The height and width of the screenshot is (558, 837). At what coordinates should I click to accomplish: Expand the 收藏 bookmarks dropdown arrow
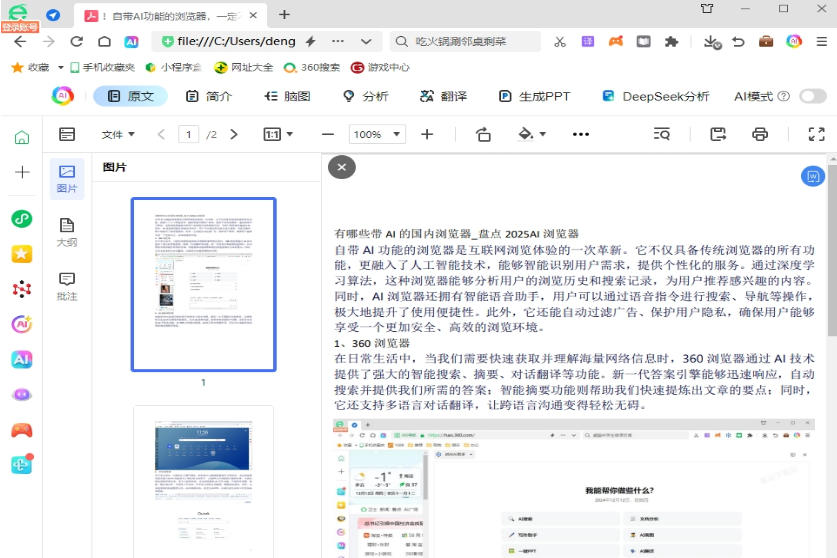point(60,67)
